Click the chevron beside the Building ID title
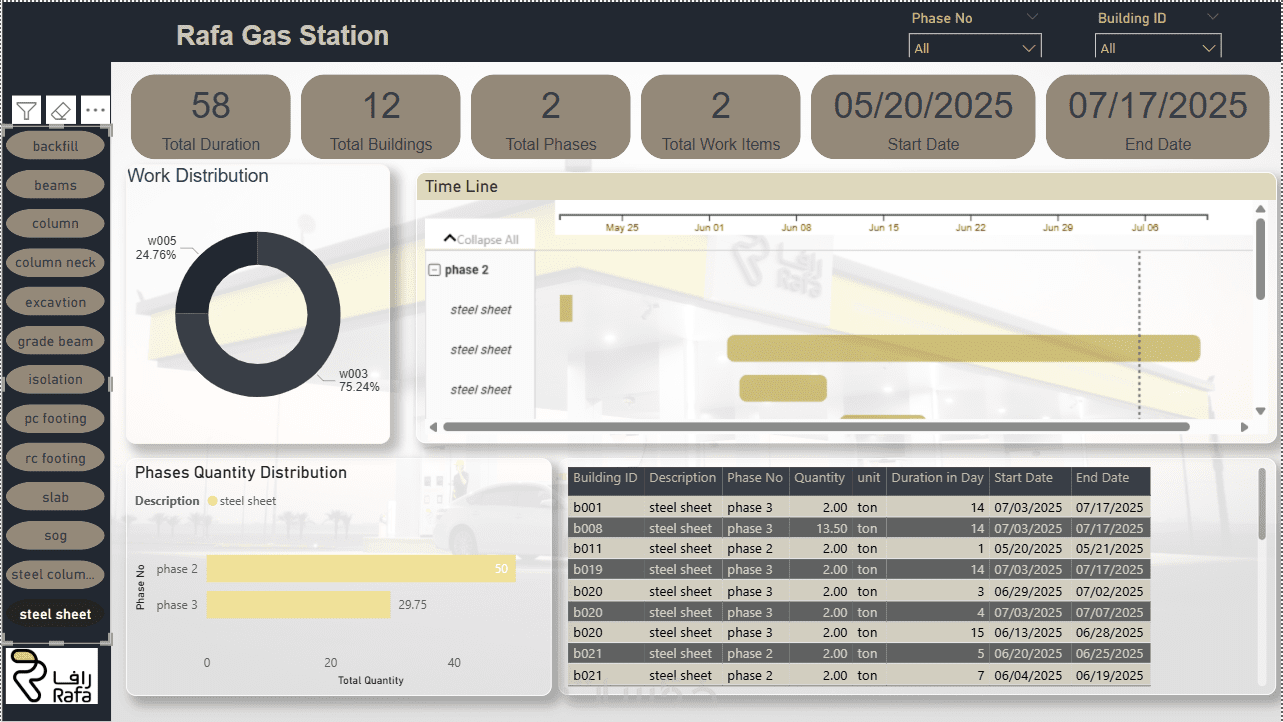The image size is (1283, 722). [1213, 18]
